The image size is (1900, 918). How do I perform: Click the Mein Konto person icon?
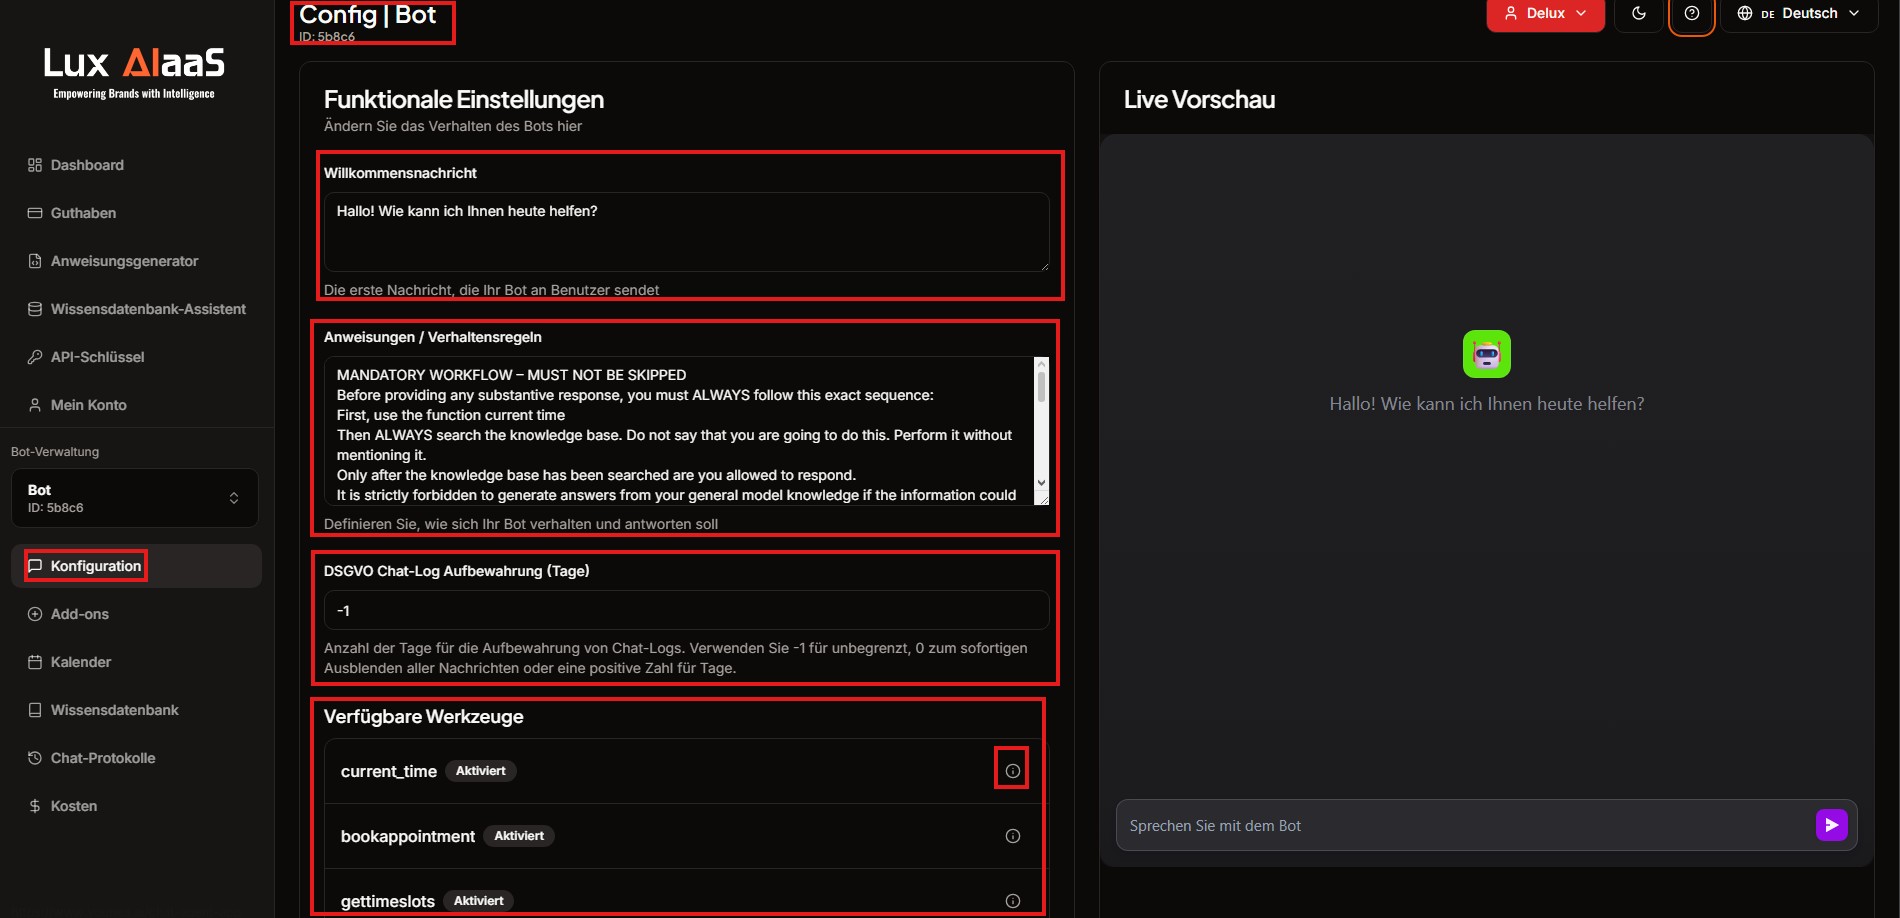click(x=35, y=405)
